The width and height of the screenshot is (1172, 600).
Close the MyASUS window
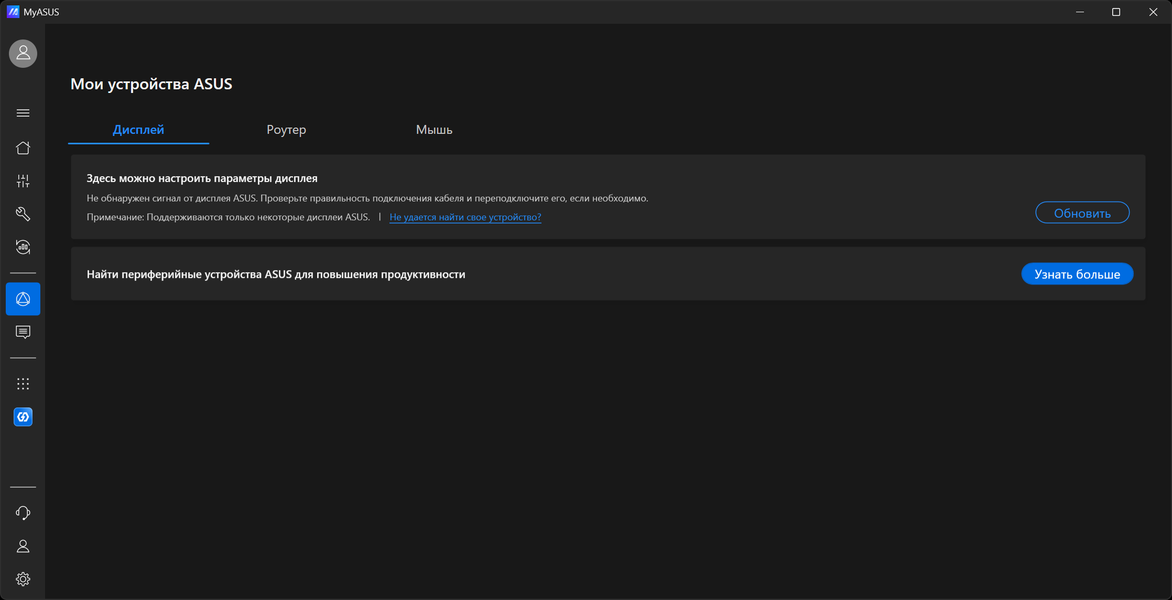click(1152, 11)
